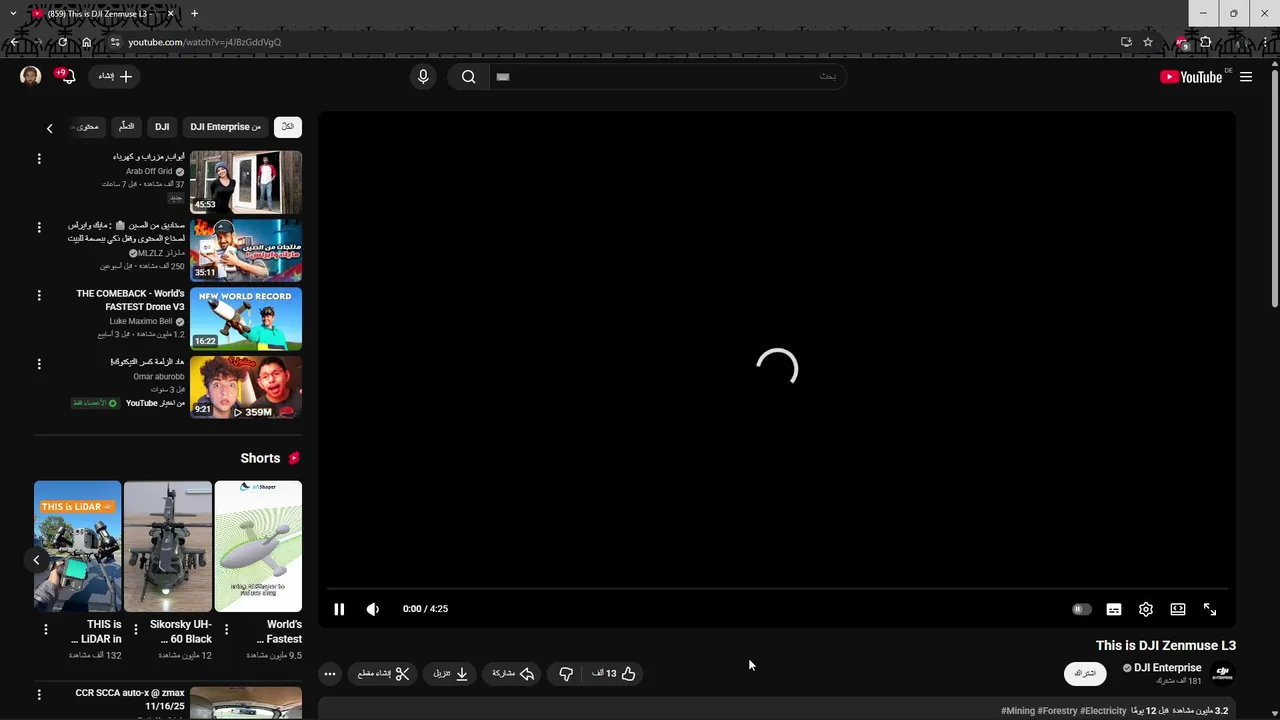The image size is (1280, 720).
Task: Select the DJI filter chip
Action: tap(162, 127)
